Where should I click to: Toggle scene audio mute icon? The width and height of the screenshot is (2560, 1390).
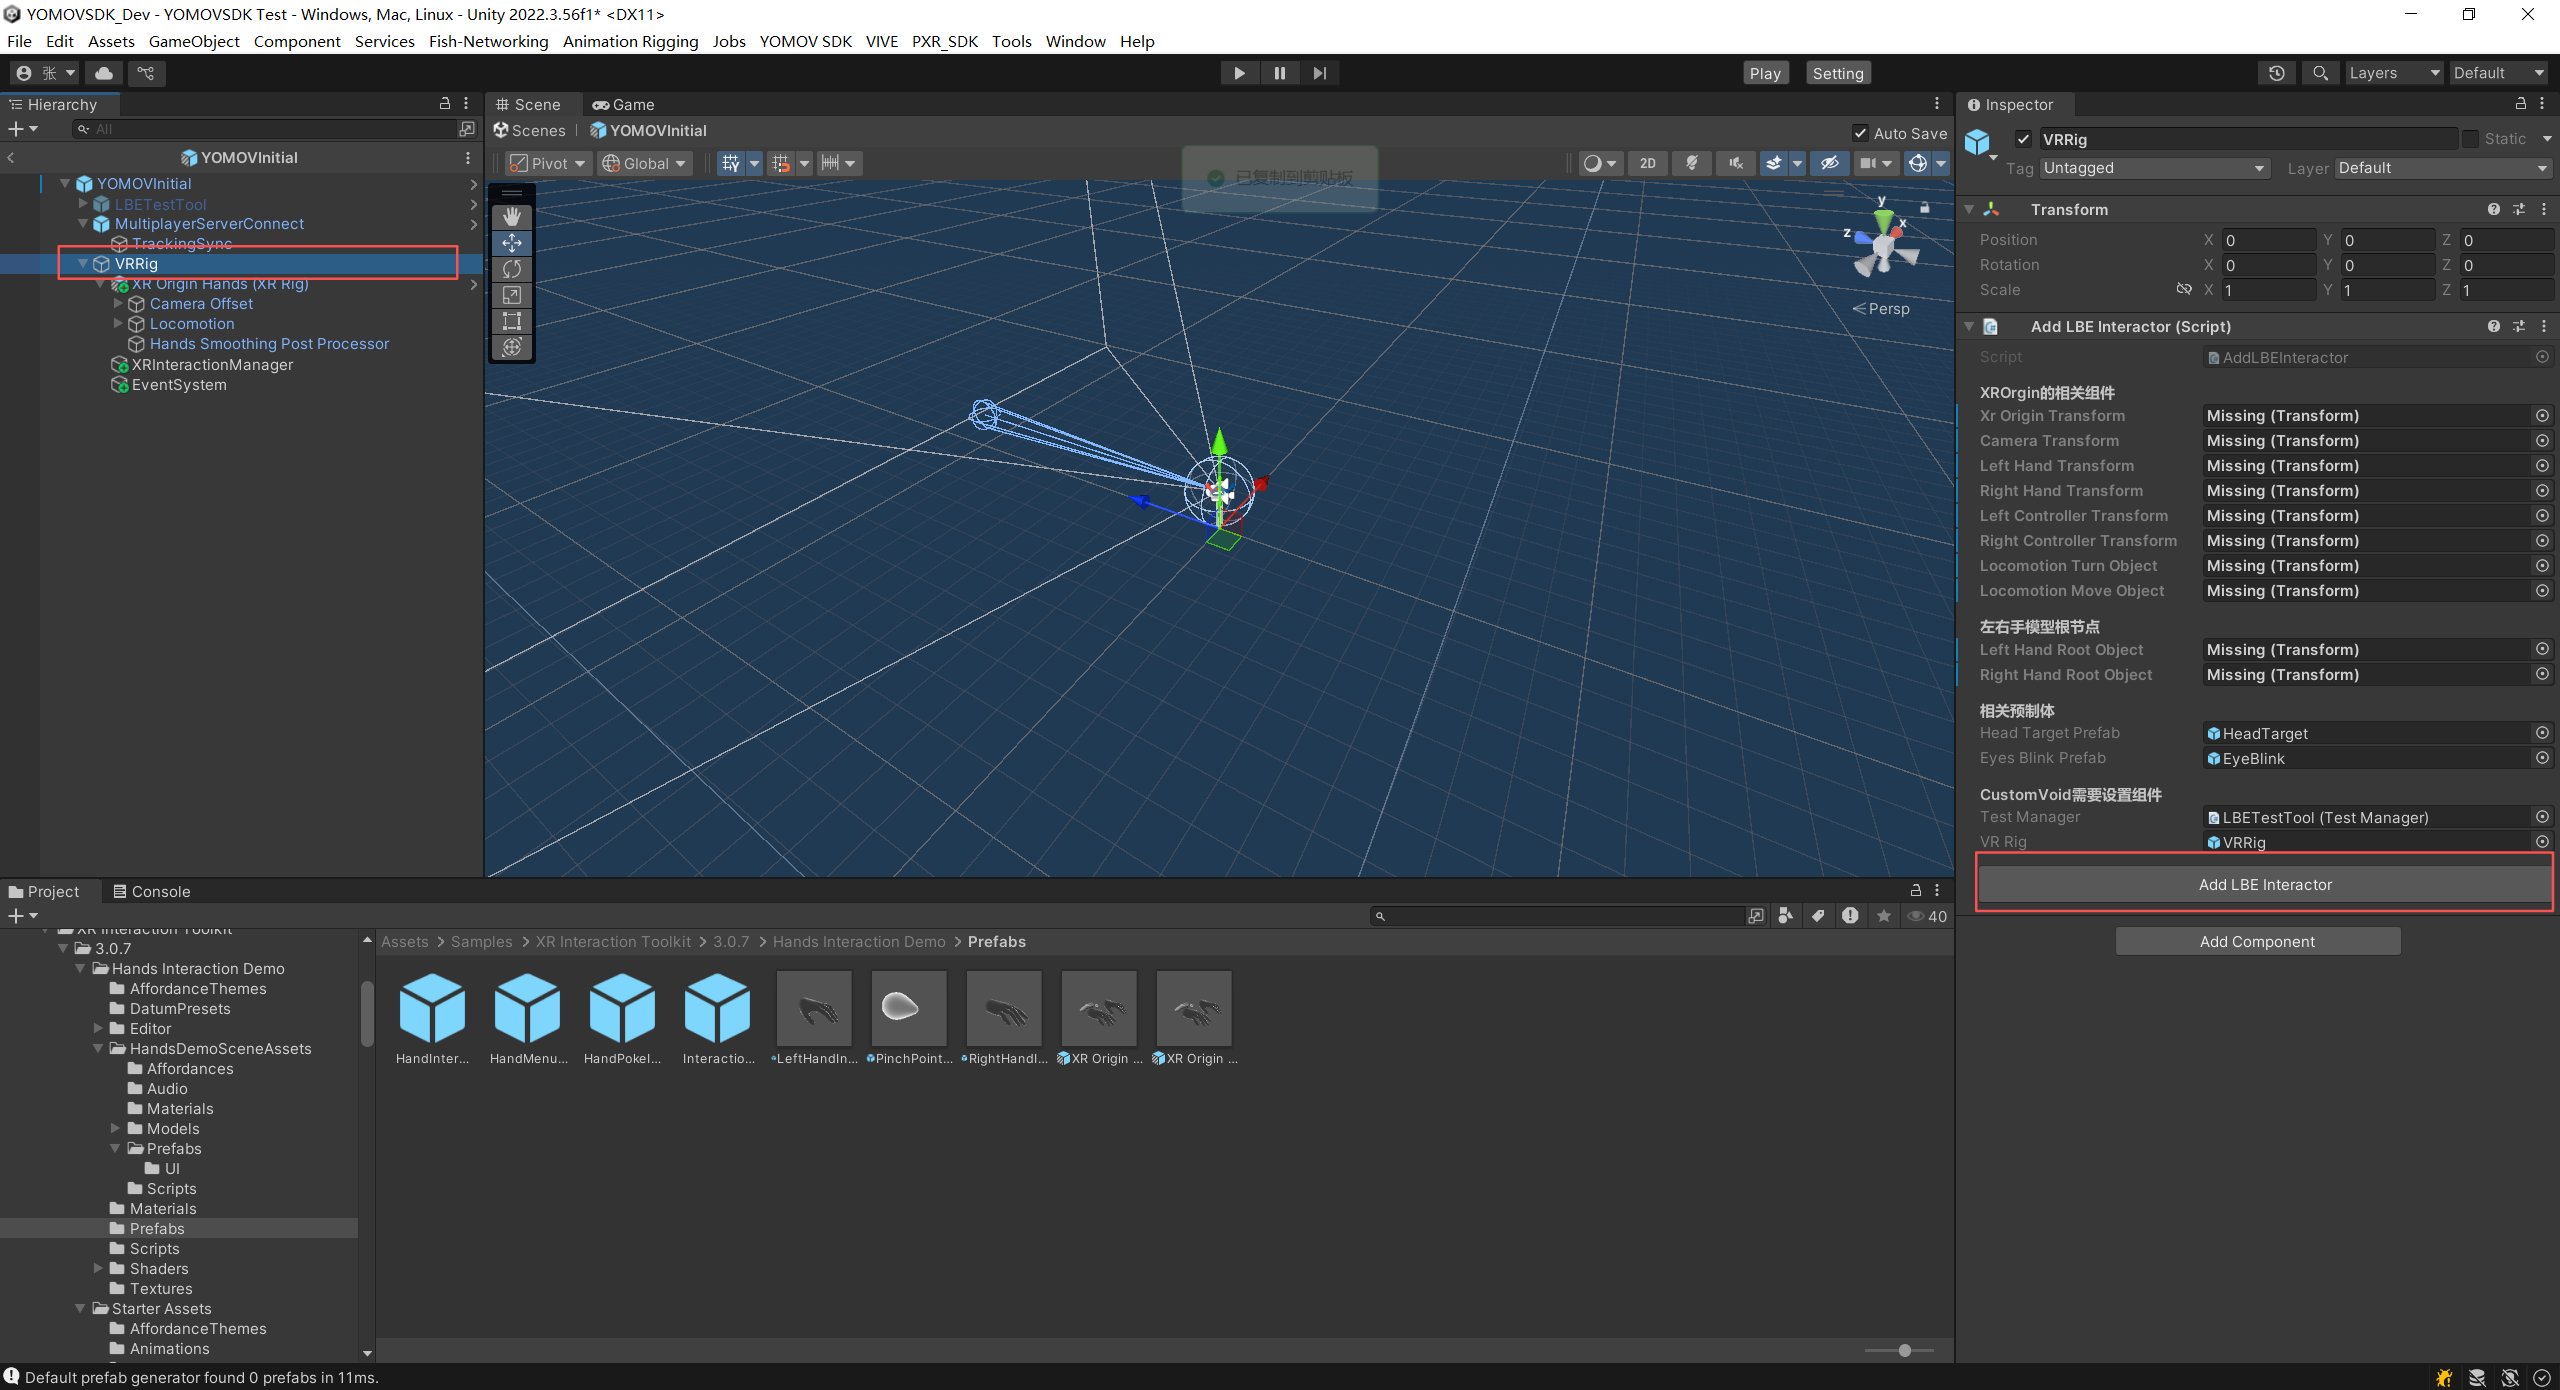tap(1736, 163)
